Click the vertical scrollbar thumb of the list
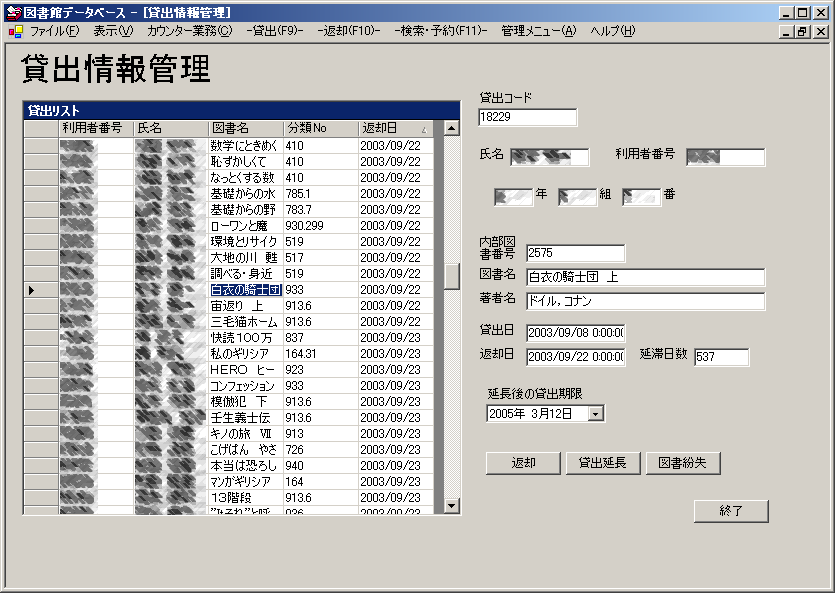The width and height of the screenshot is (835, 593). click(451, 275)
